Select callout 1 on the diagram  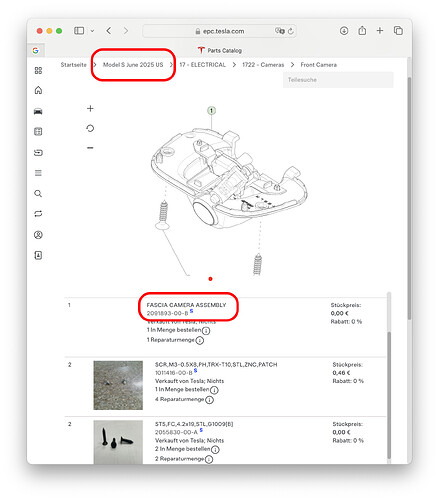pos(211,110)
